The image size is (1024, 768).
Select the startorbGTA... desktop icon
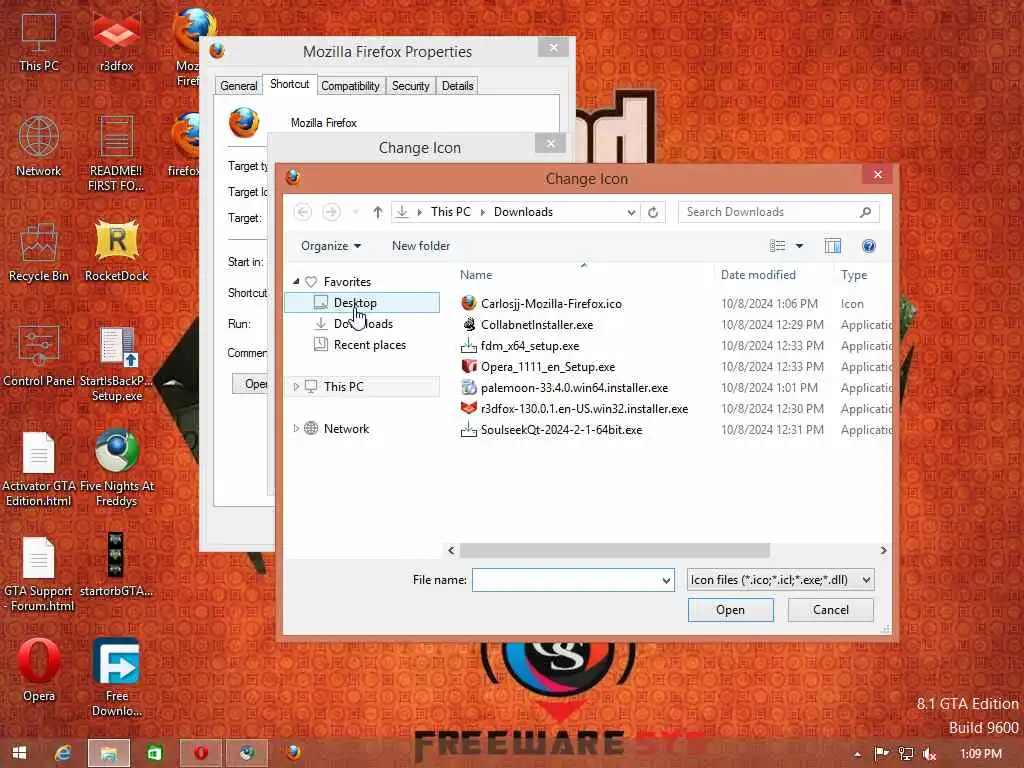point(116,566)
